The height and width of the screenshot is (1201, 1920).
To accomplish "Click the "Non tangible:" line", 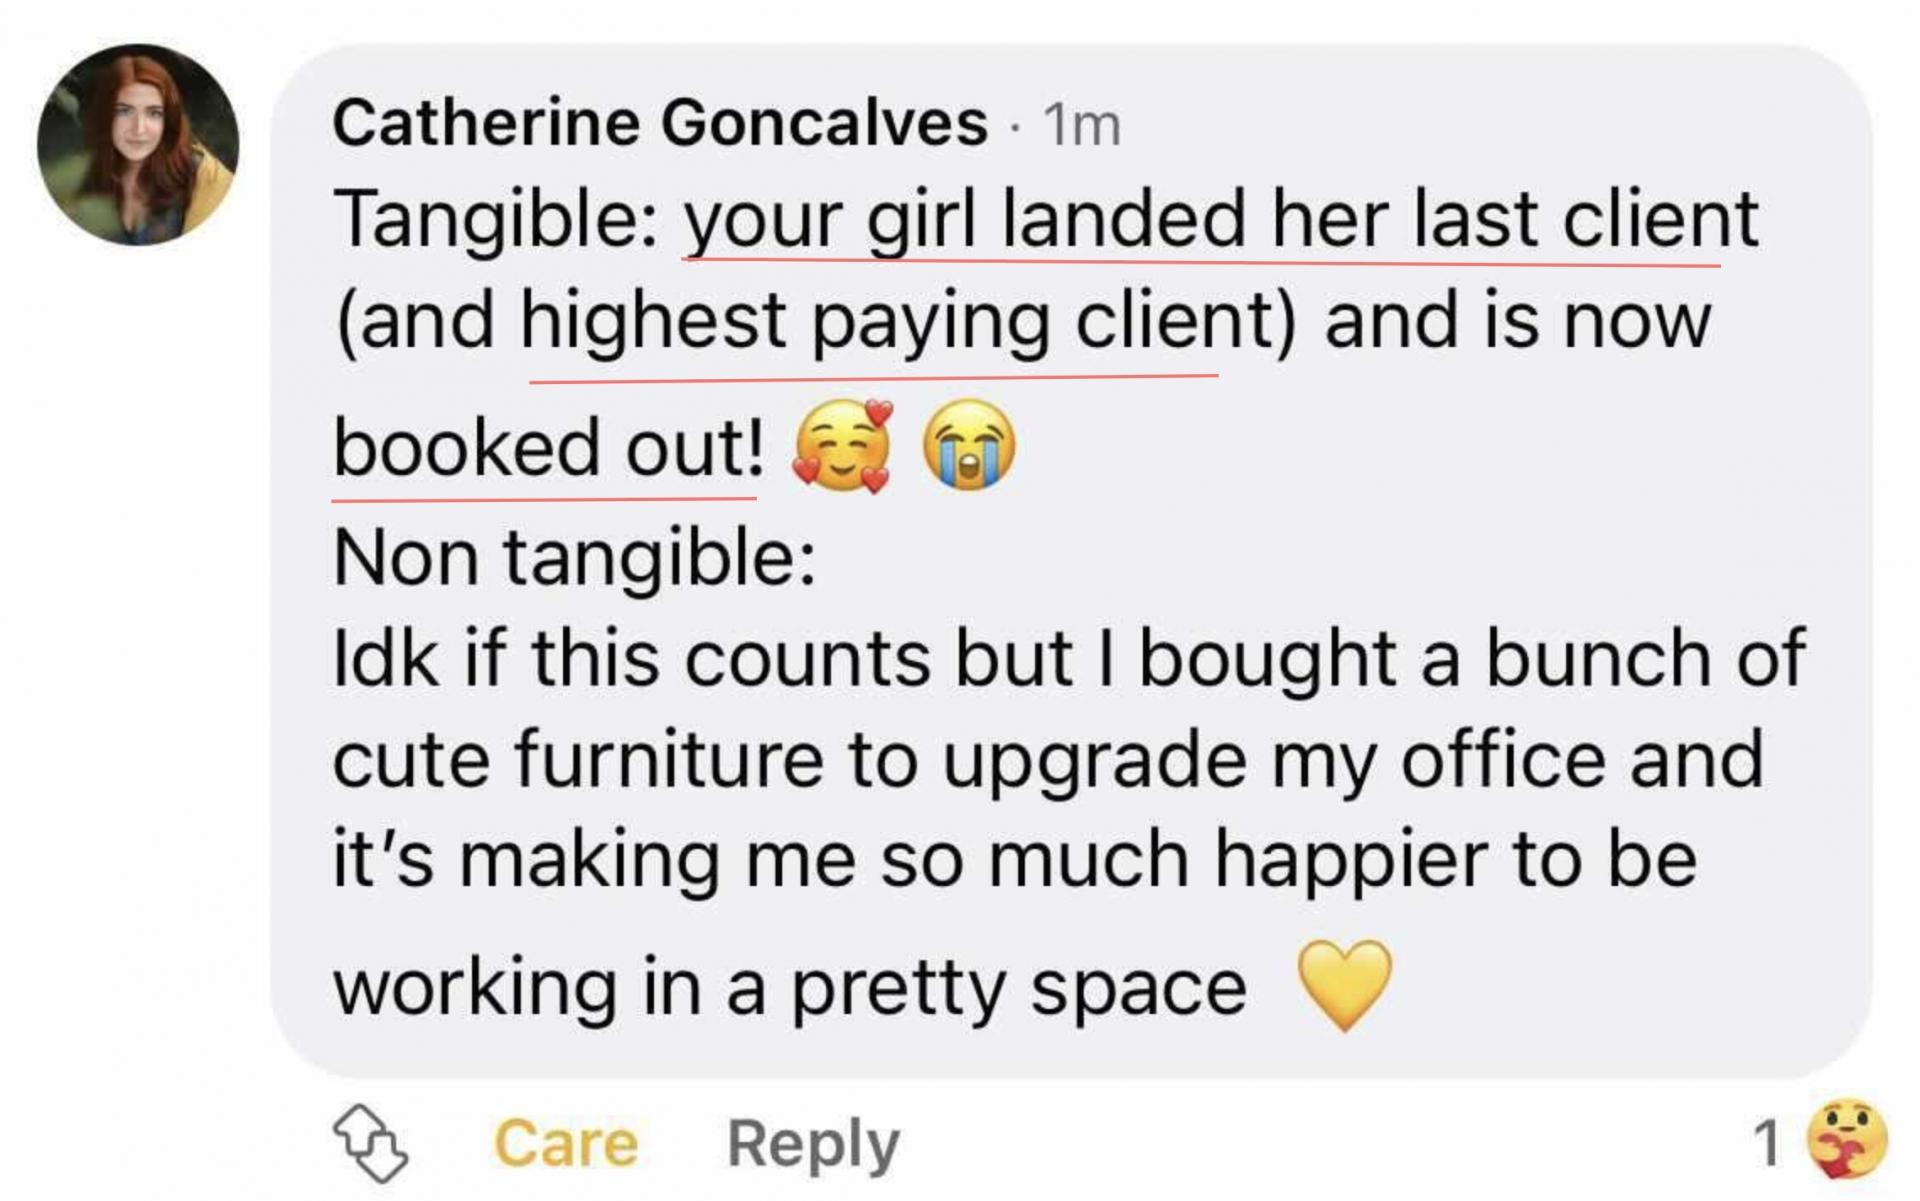I will [x=574, y=557].
